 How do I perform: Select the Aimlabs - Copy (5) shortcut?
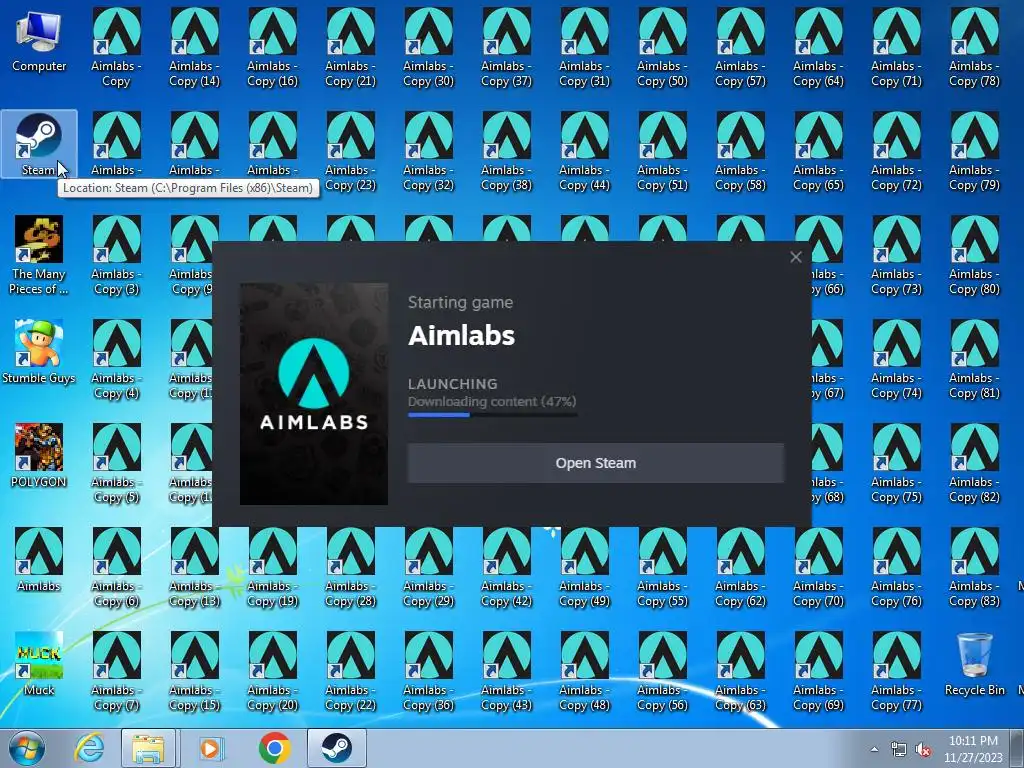click(x=116, y=464)
